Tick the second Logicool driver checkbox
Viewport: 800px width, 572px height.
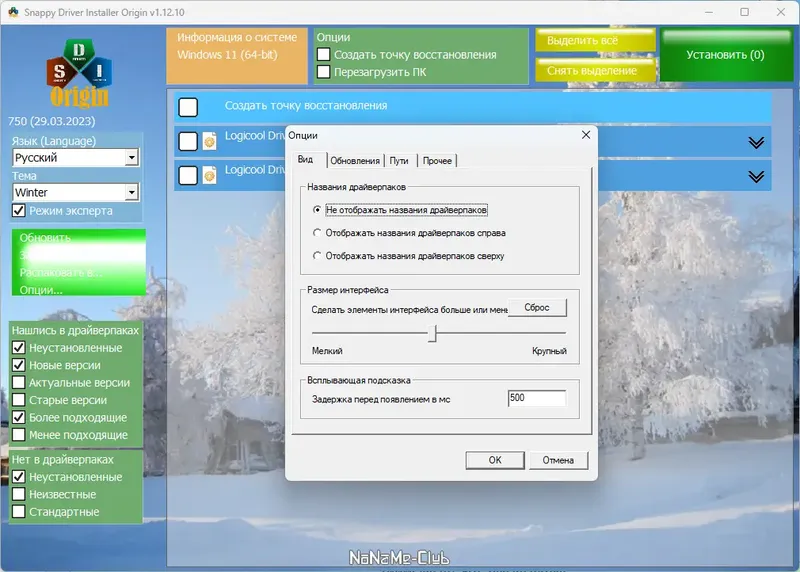[x=188, y=175]
